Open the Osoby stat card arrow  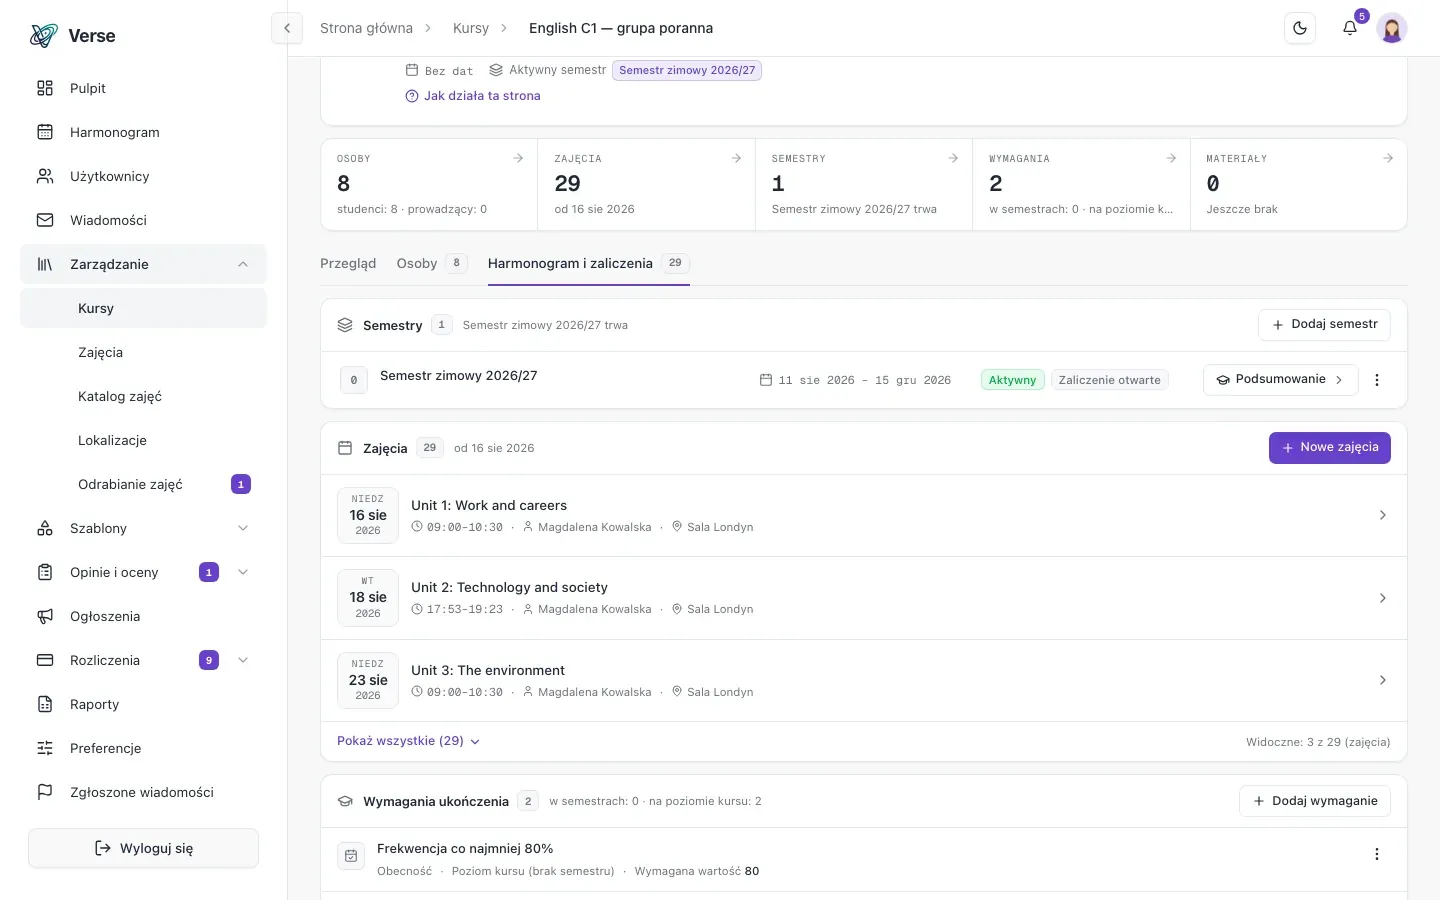pos(518,158)
